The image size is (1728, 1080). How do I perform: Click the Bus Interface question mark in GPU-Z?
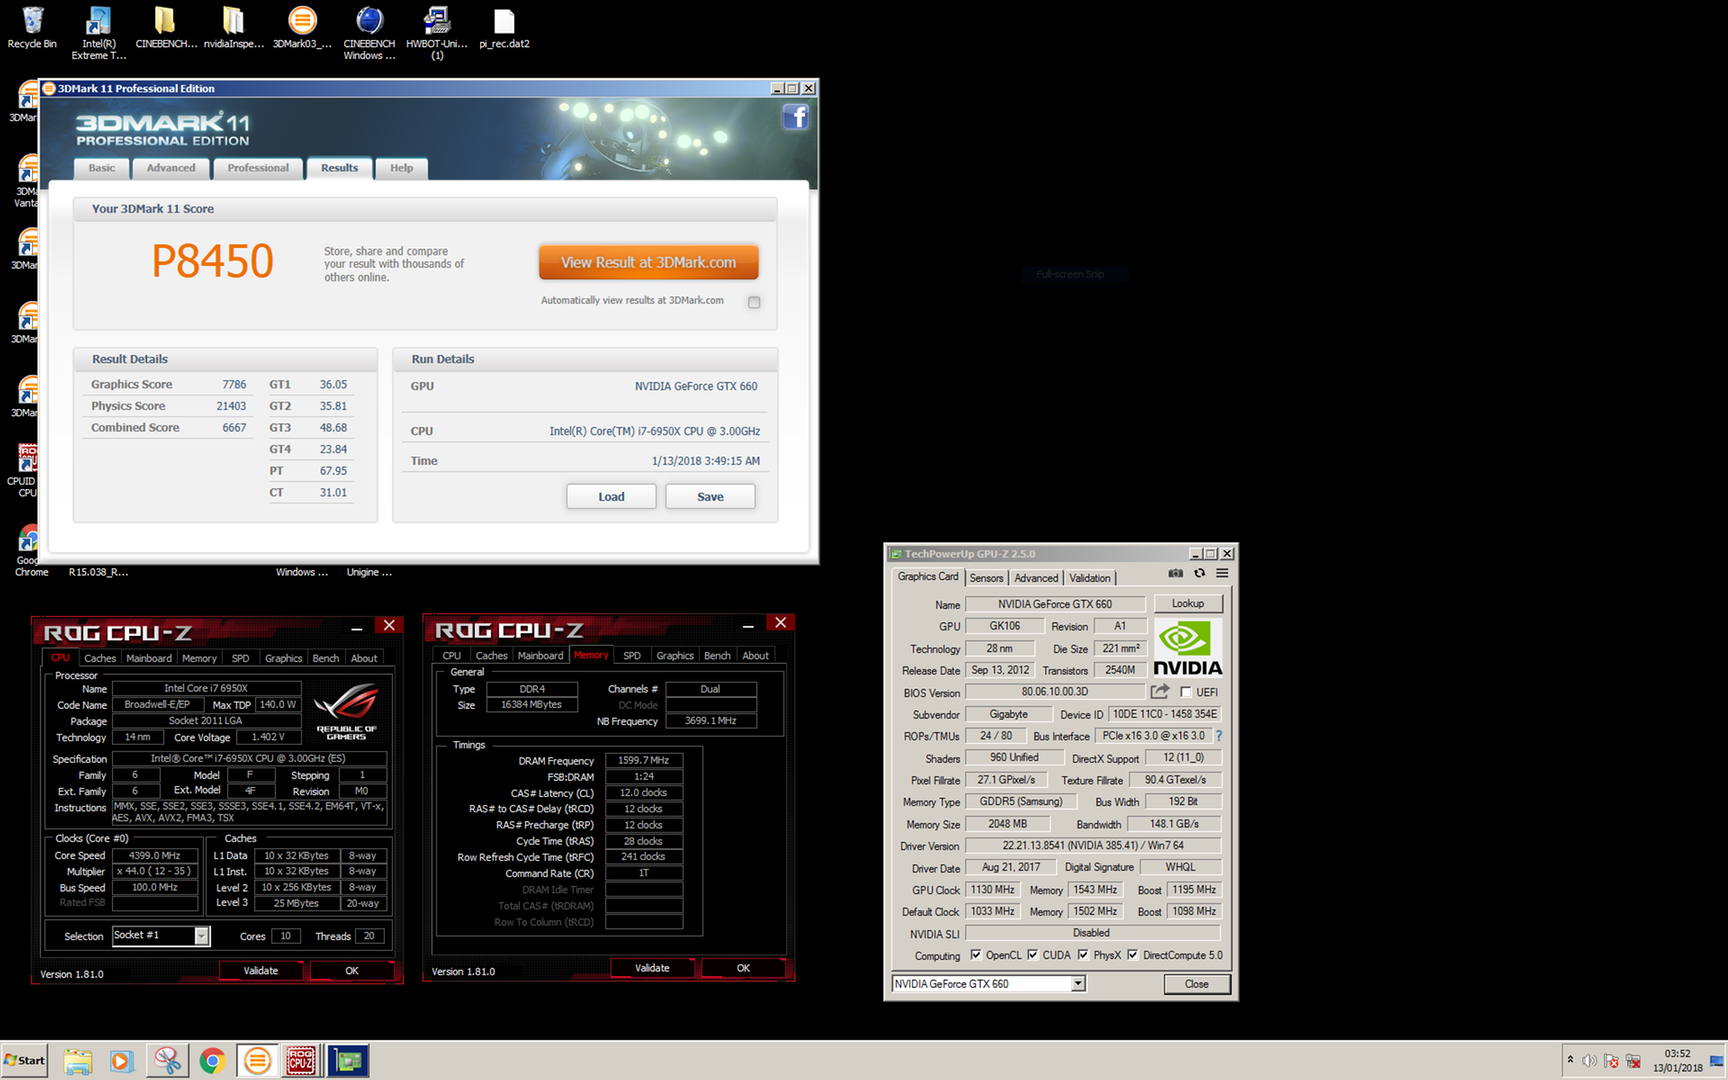(x=1219, y=736)
